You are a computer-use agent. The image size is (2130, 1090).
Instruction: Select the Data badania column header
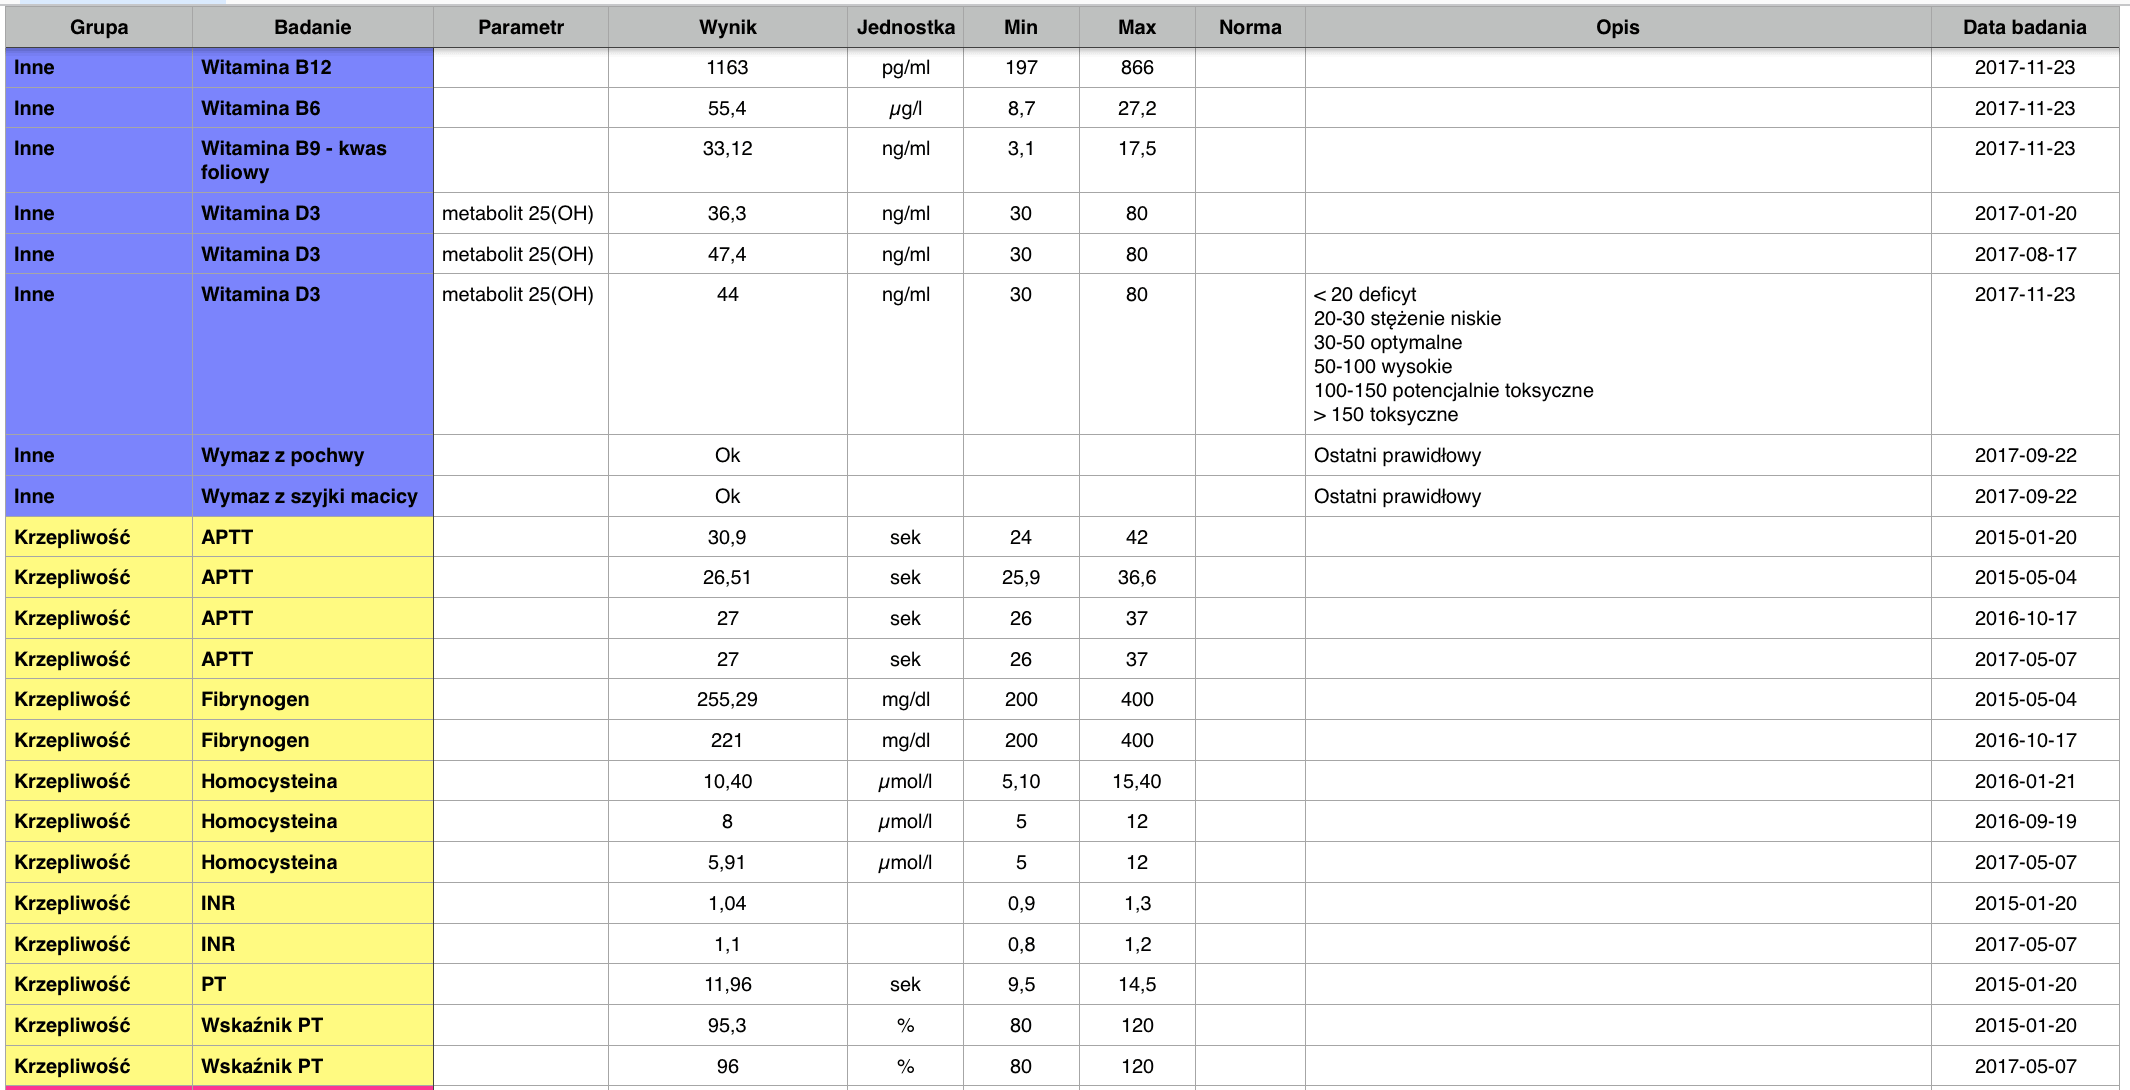[x=2025, y=27]
